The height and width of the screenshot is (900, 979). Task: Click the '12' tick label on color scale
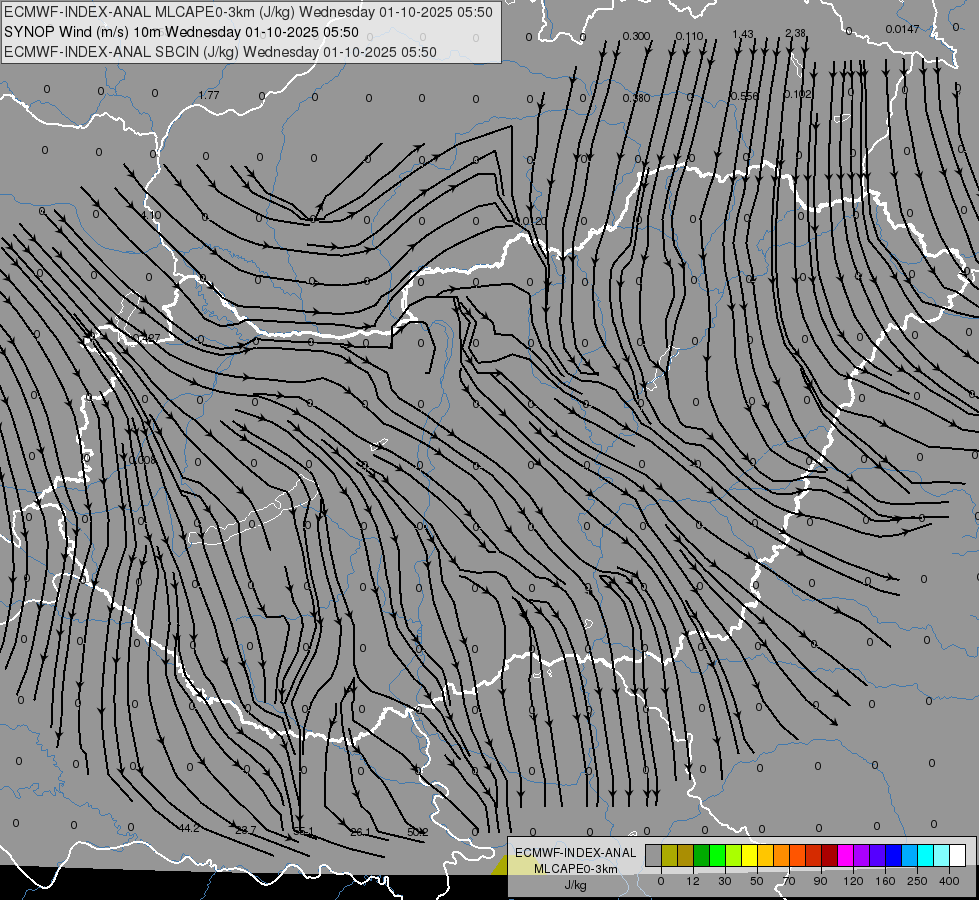click(x=693, y=881)
